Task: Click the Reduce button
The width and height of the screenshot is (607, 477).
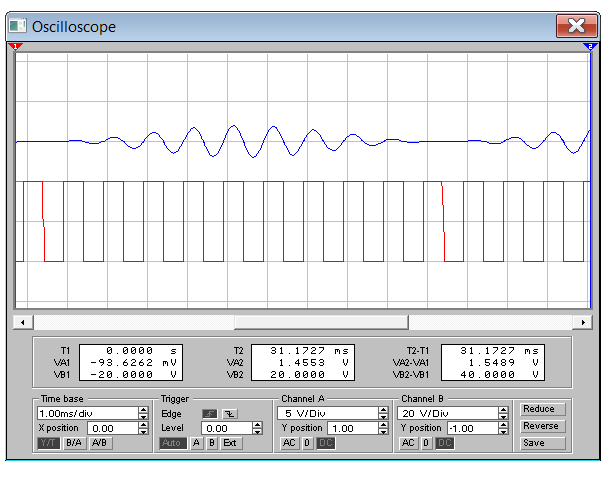Action: click(x=542, y=409)
